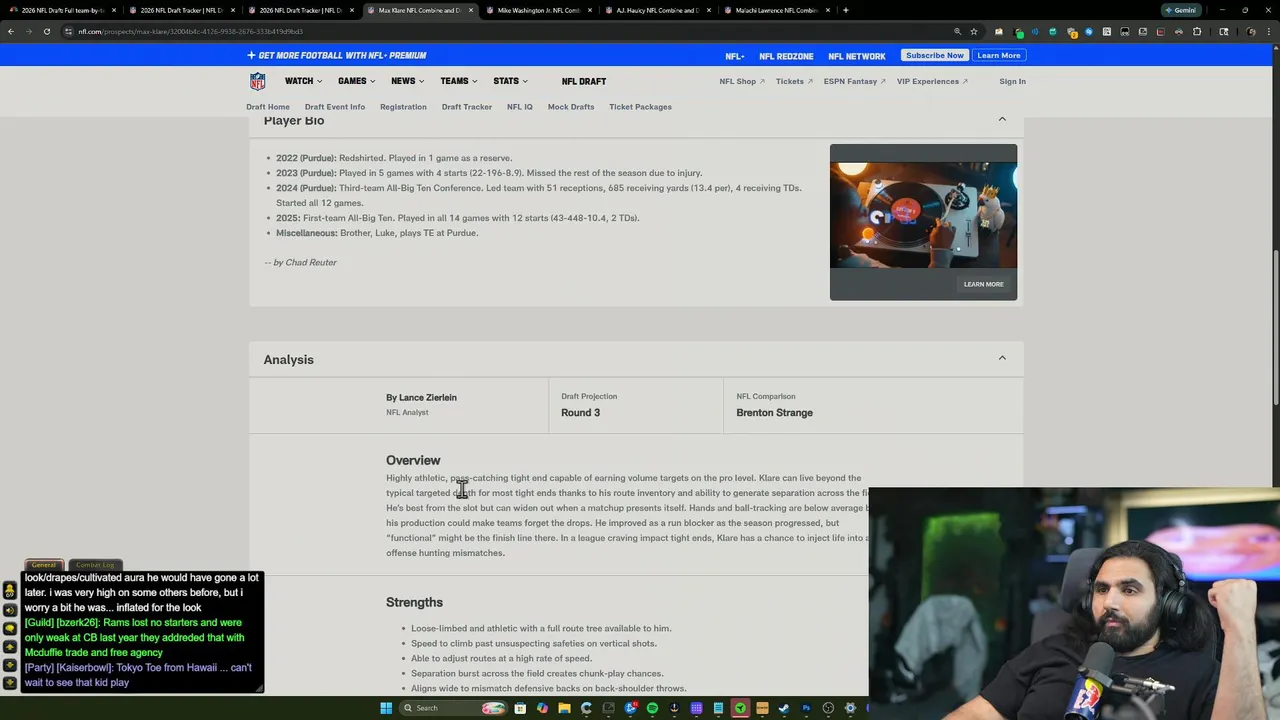Screen dimensions: 1280x720
Task: Open the STATS dropdown menu
Action: [x=510, y=81]
